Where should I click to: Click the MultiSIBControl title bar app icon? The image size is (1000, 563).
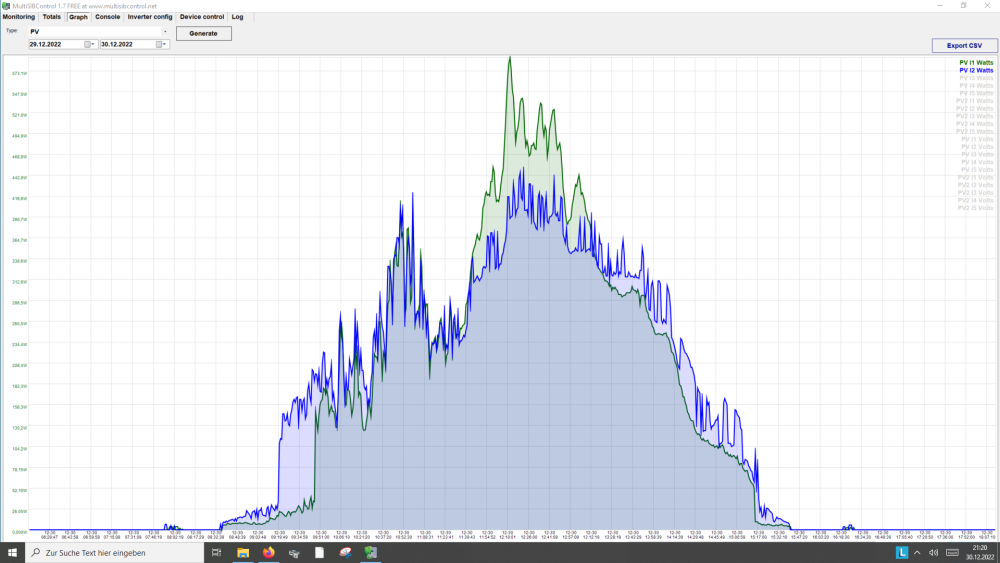pos(6,6)
